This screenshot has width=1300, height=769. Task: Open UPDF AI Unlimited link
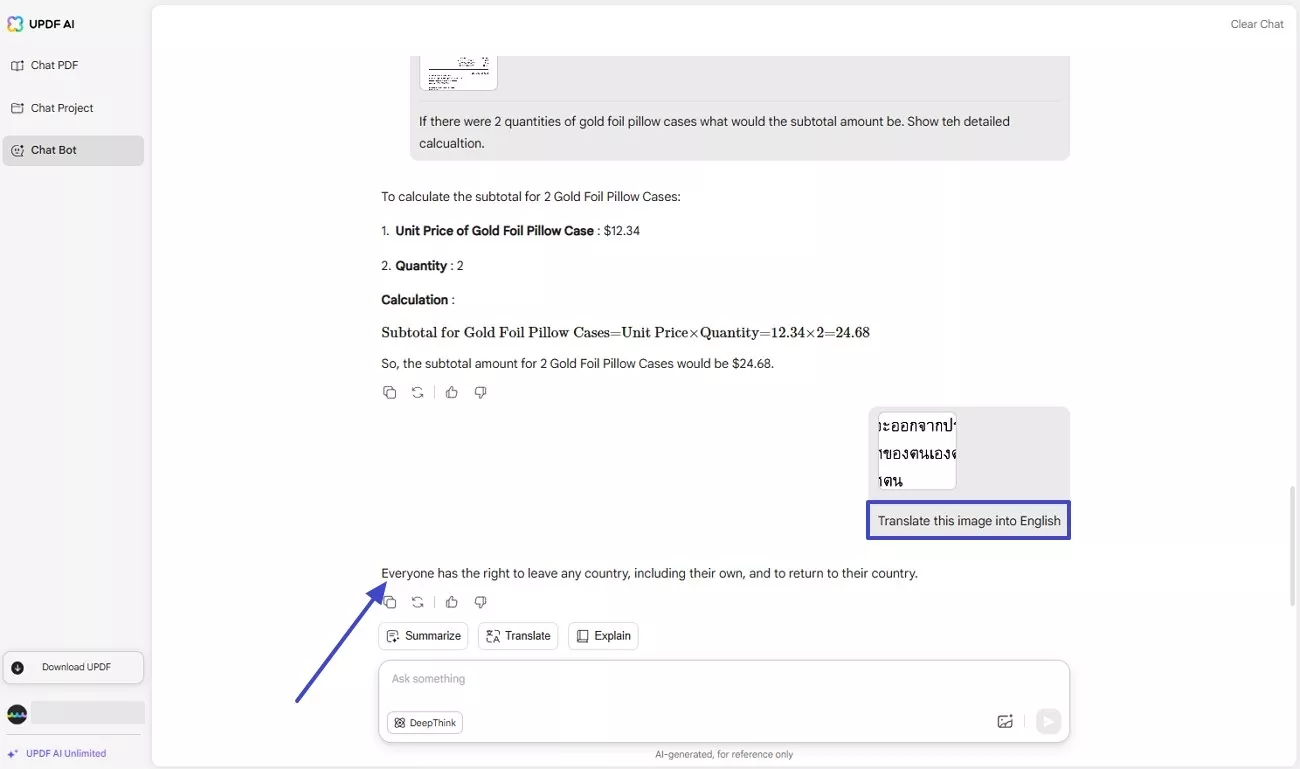(x=64, y=752)
